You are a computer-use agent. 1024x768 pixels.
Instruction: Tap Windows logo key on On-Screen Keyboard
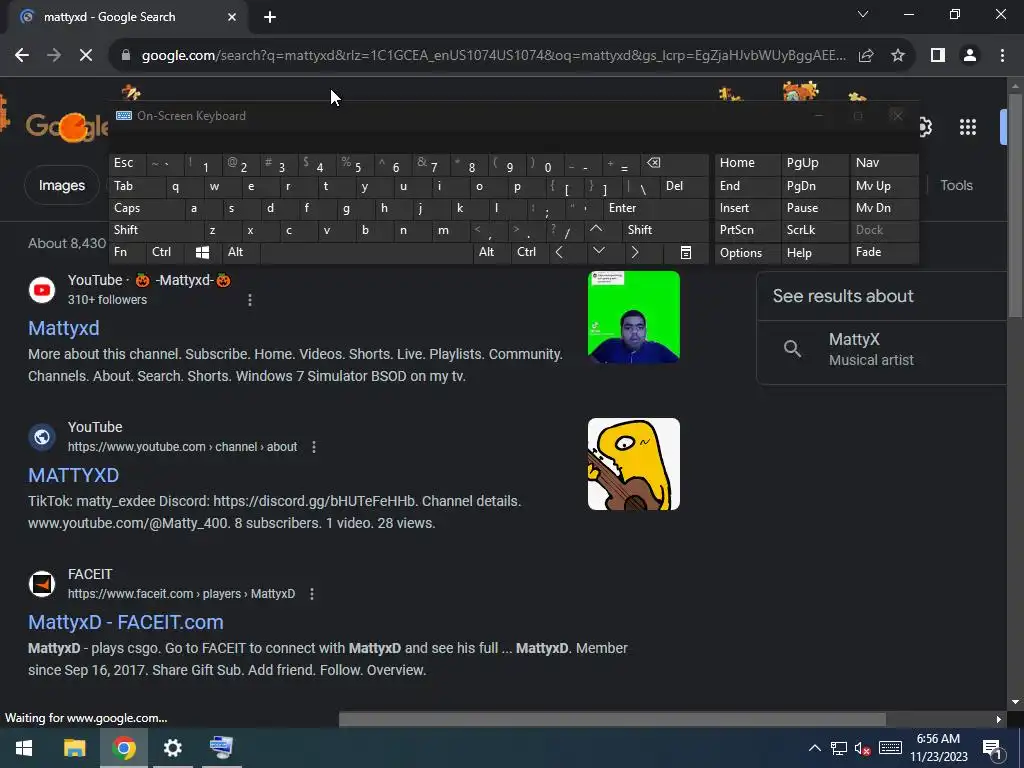202,252
